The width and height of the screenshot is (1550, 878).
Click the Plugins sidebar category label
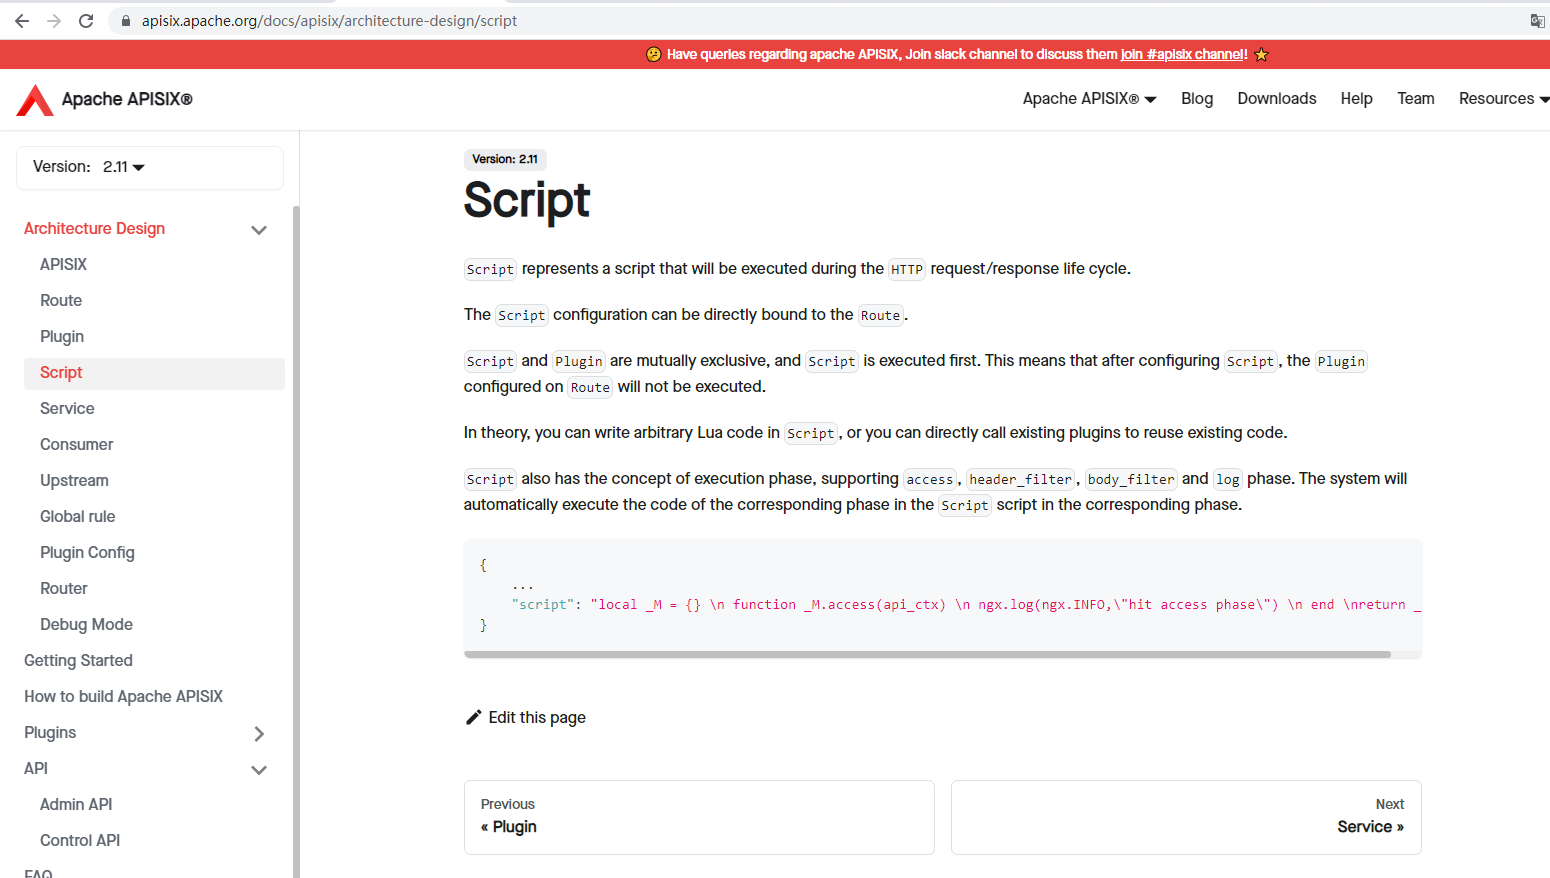[50, 732]
